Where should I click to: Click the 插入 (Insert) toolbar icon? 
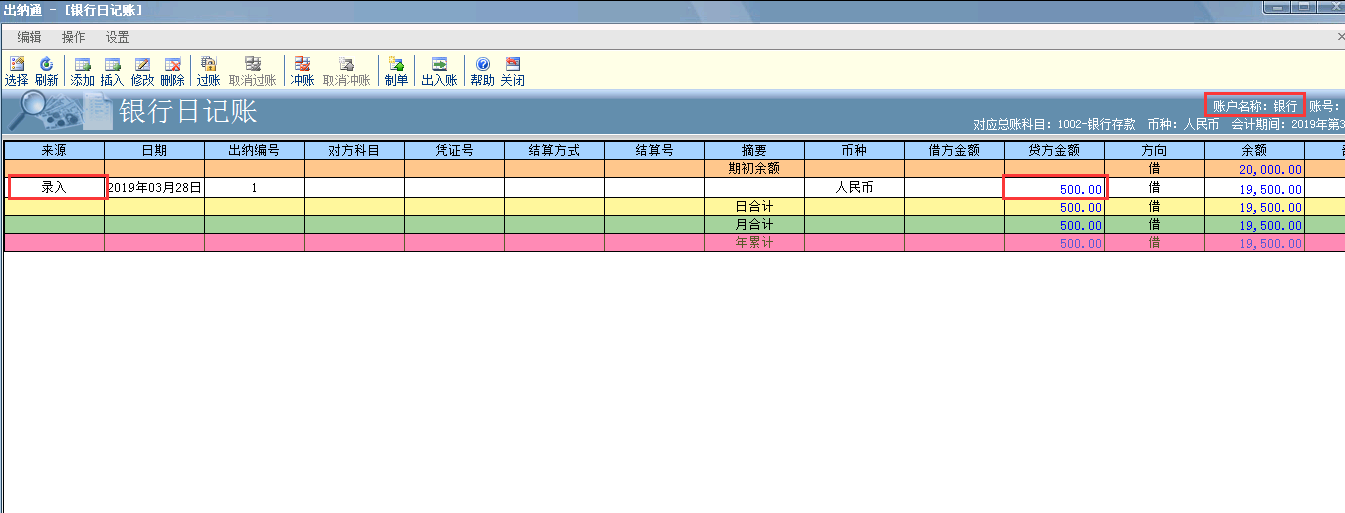click(112, 71)
